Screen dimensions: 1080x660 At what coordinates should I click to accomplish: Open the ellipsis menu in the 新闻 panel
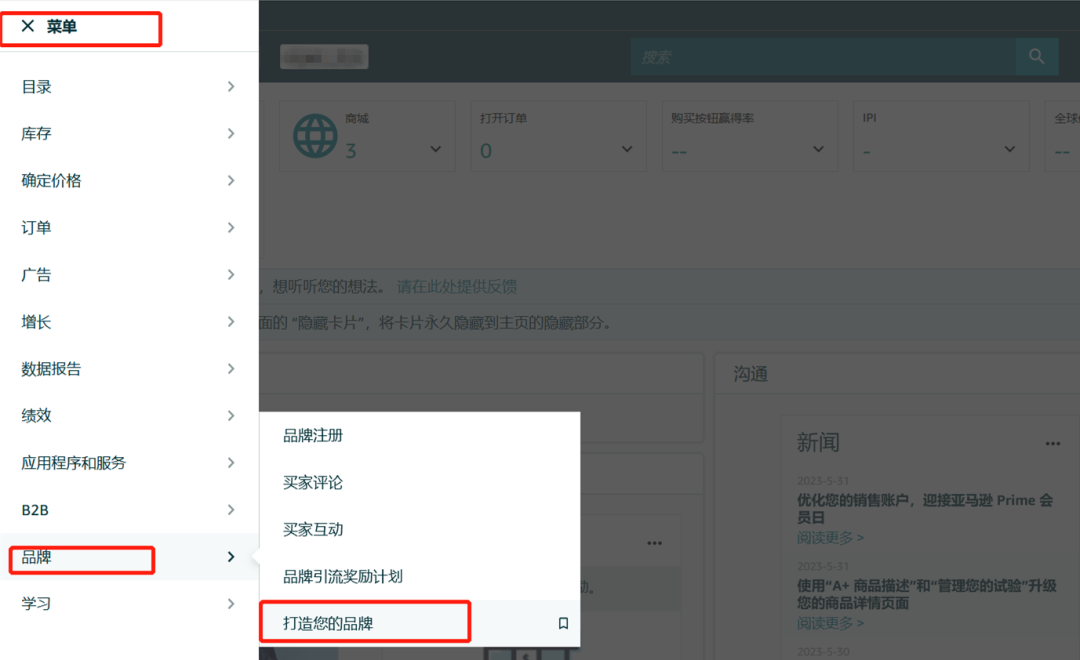pyautogui.click(x=1052, y=443)
